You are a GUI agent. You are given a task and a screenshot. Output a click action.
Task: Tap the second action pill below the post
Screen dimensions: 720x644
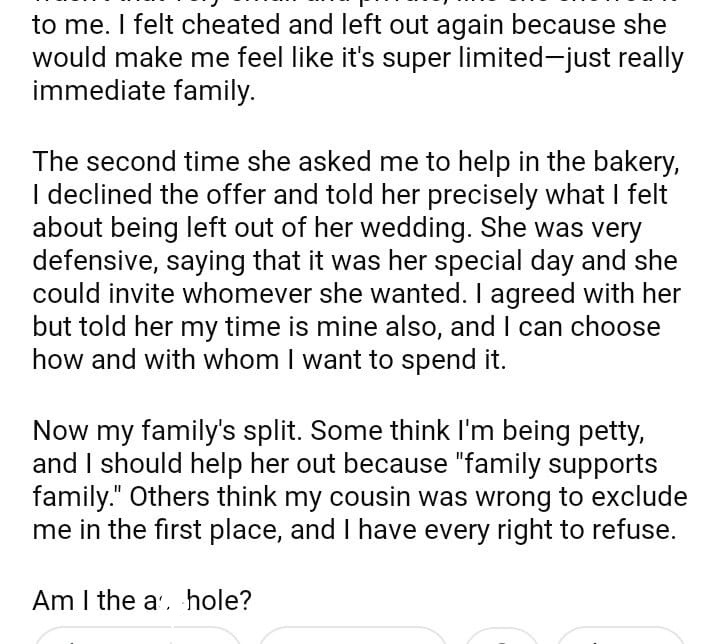pyautogui.click(x=352, y=636)
